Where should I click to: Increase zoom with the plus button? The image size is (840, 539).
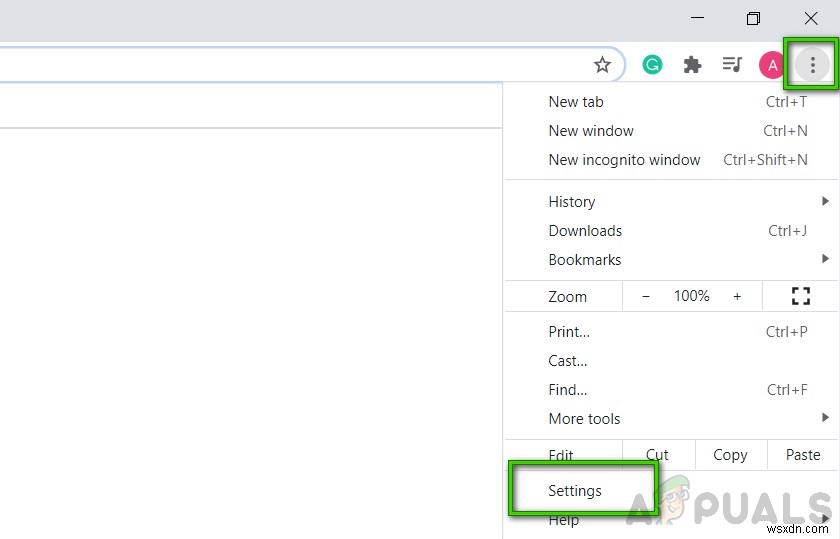point(737,296)
